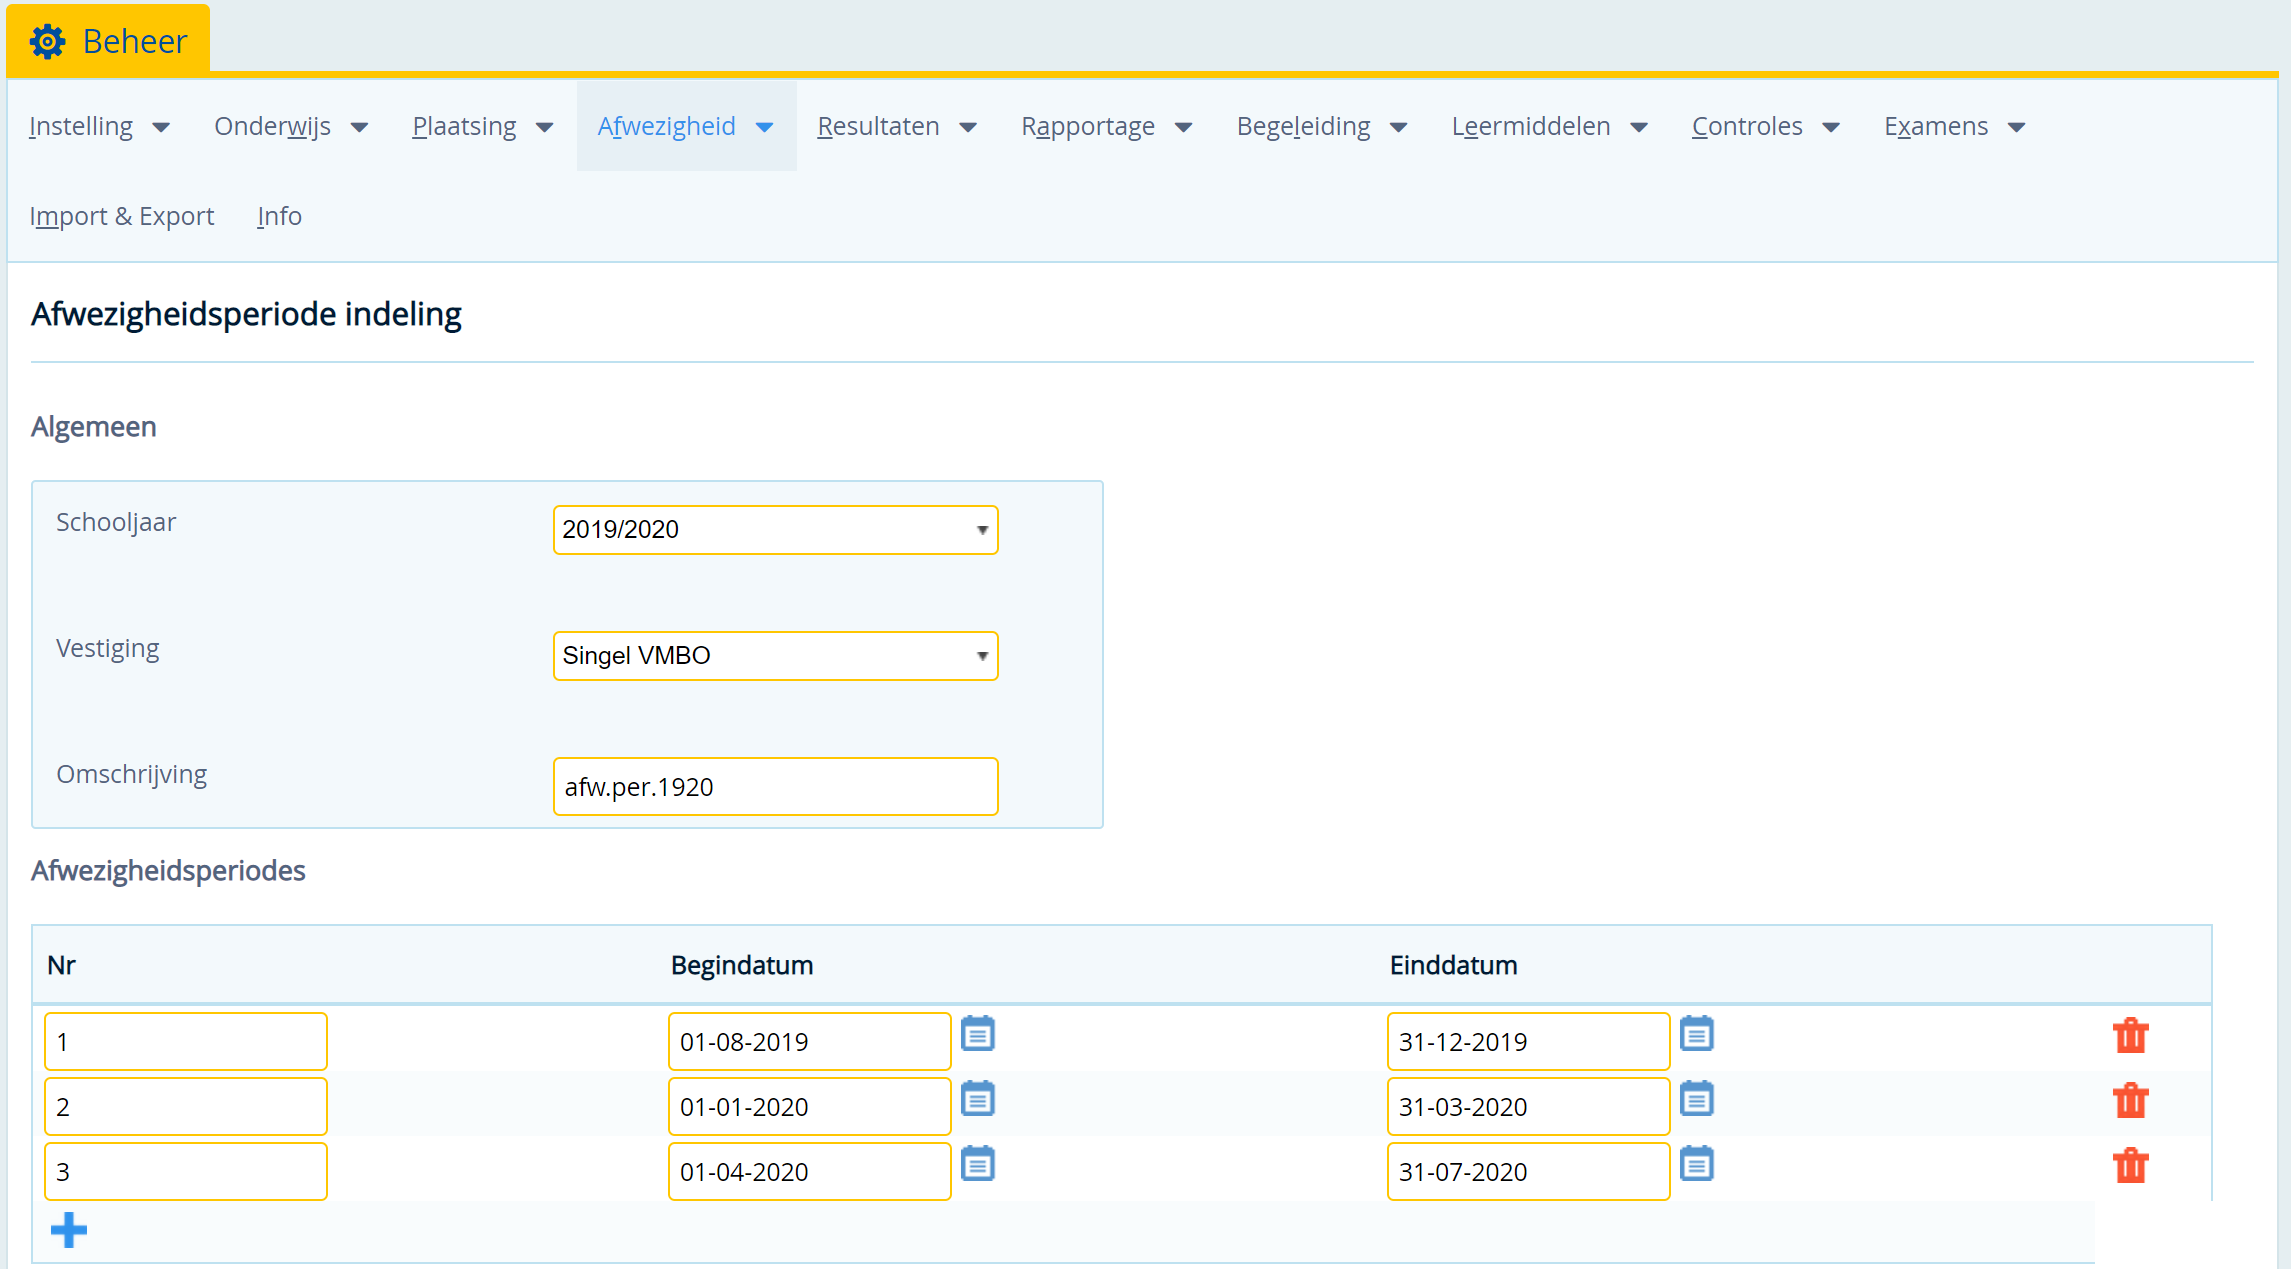Go to Import & Export
This screenshot has width=2291, height=1269.
(122, 216)
